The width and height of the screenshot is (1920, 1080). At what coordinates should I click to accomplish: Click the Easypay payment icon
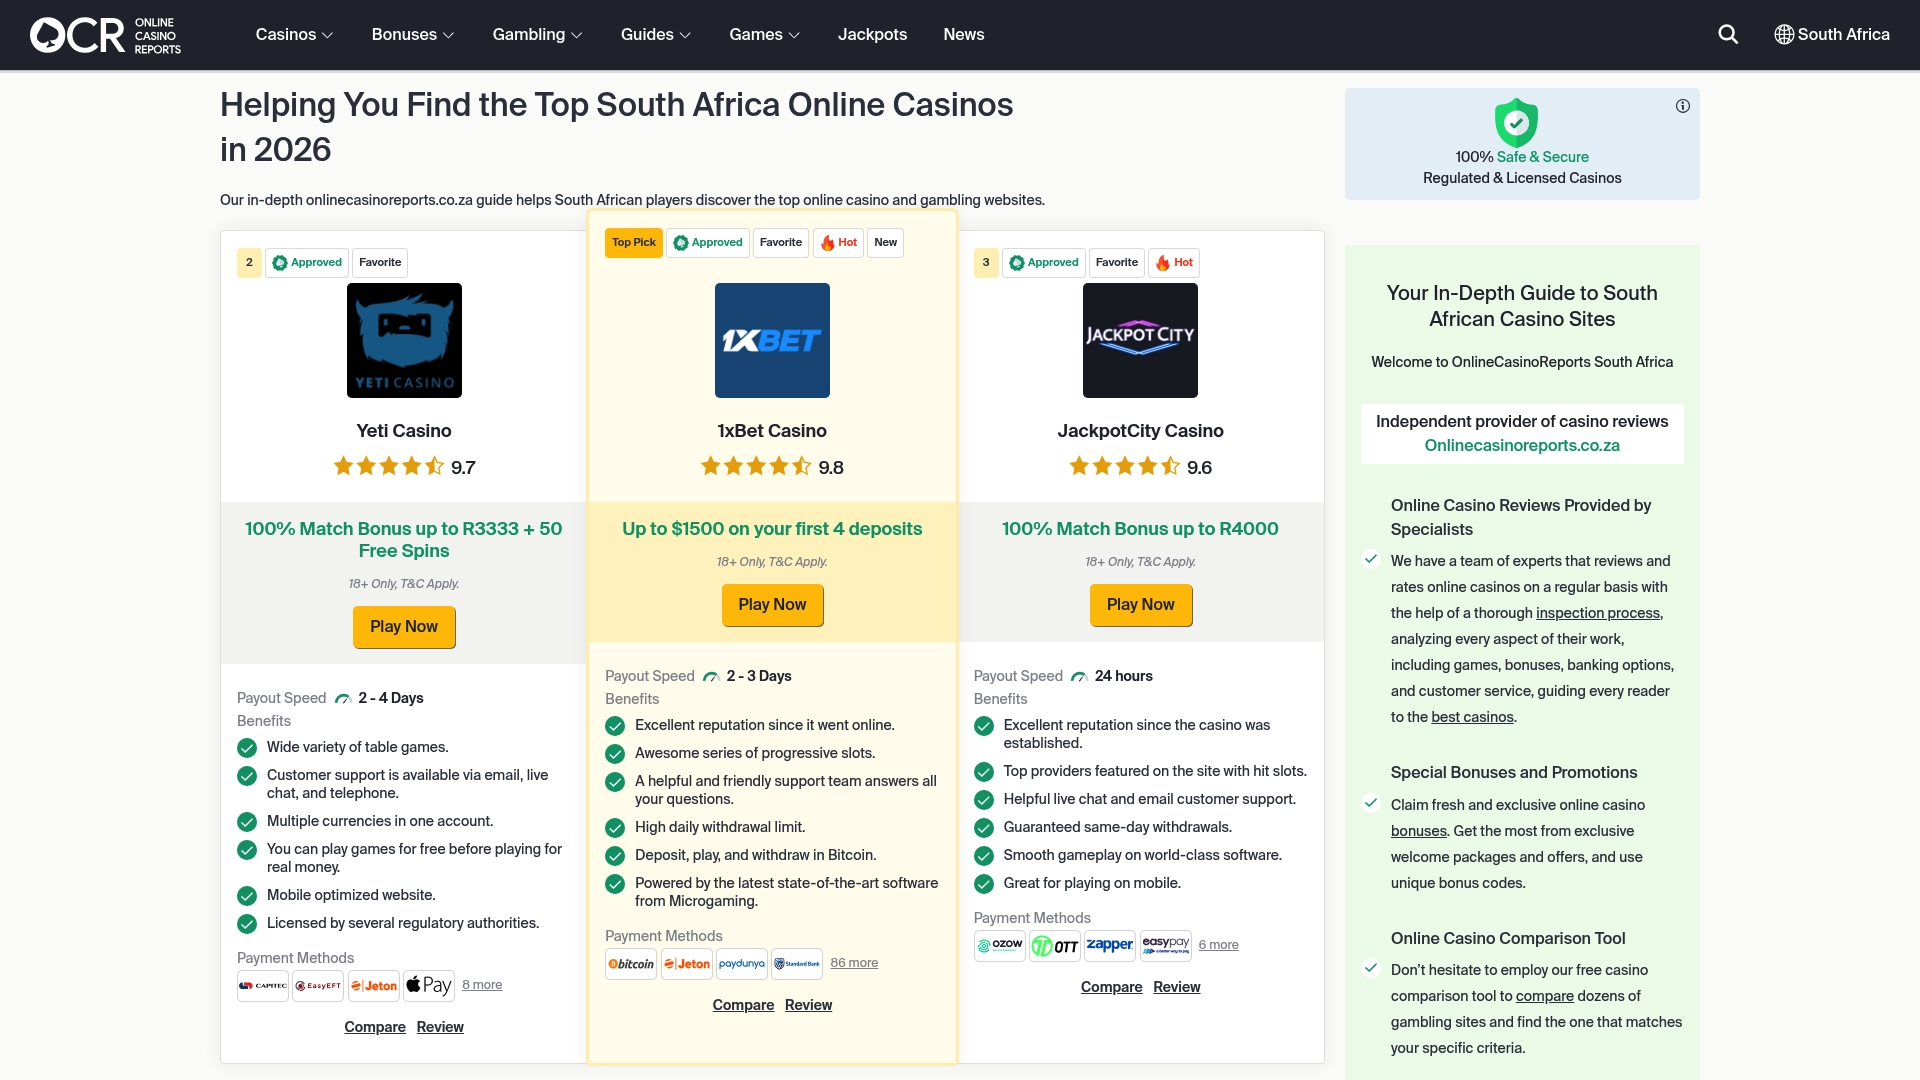tap(1166, 946)
